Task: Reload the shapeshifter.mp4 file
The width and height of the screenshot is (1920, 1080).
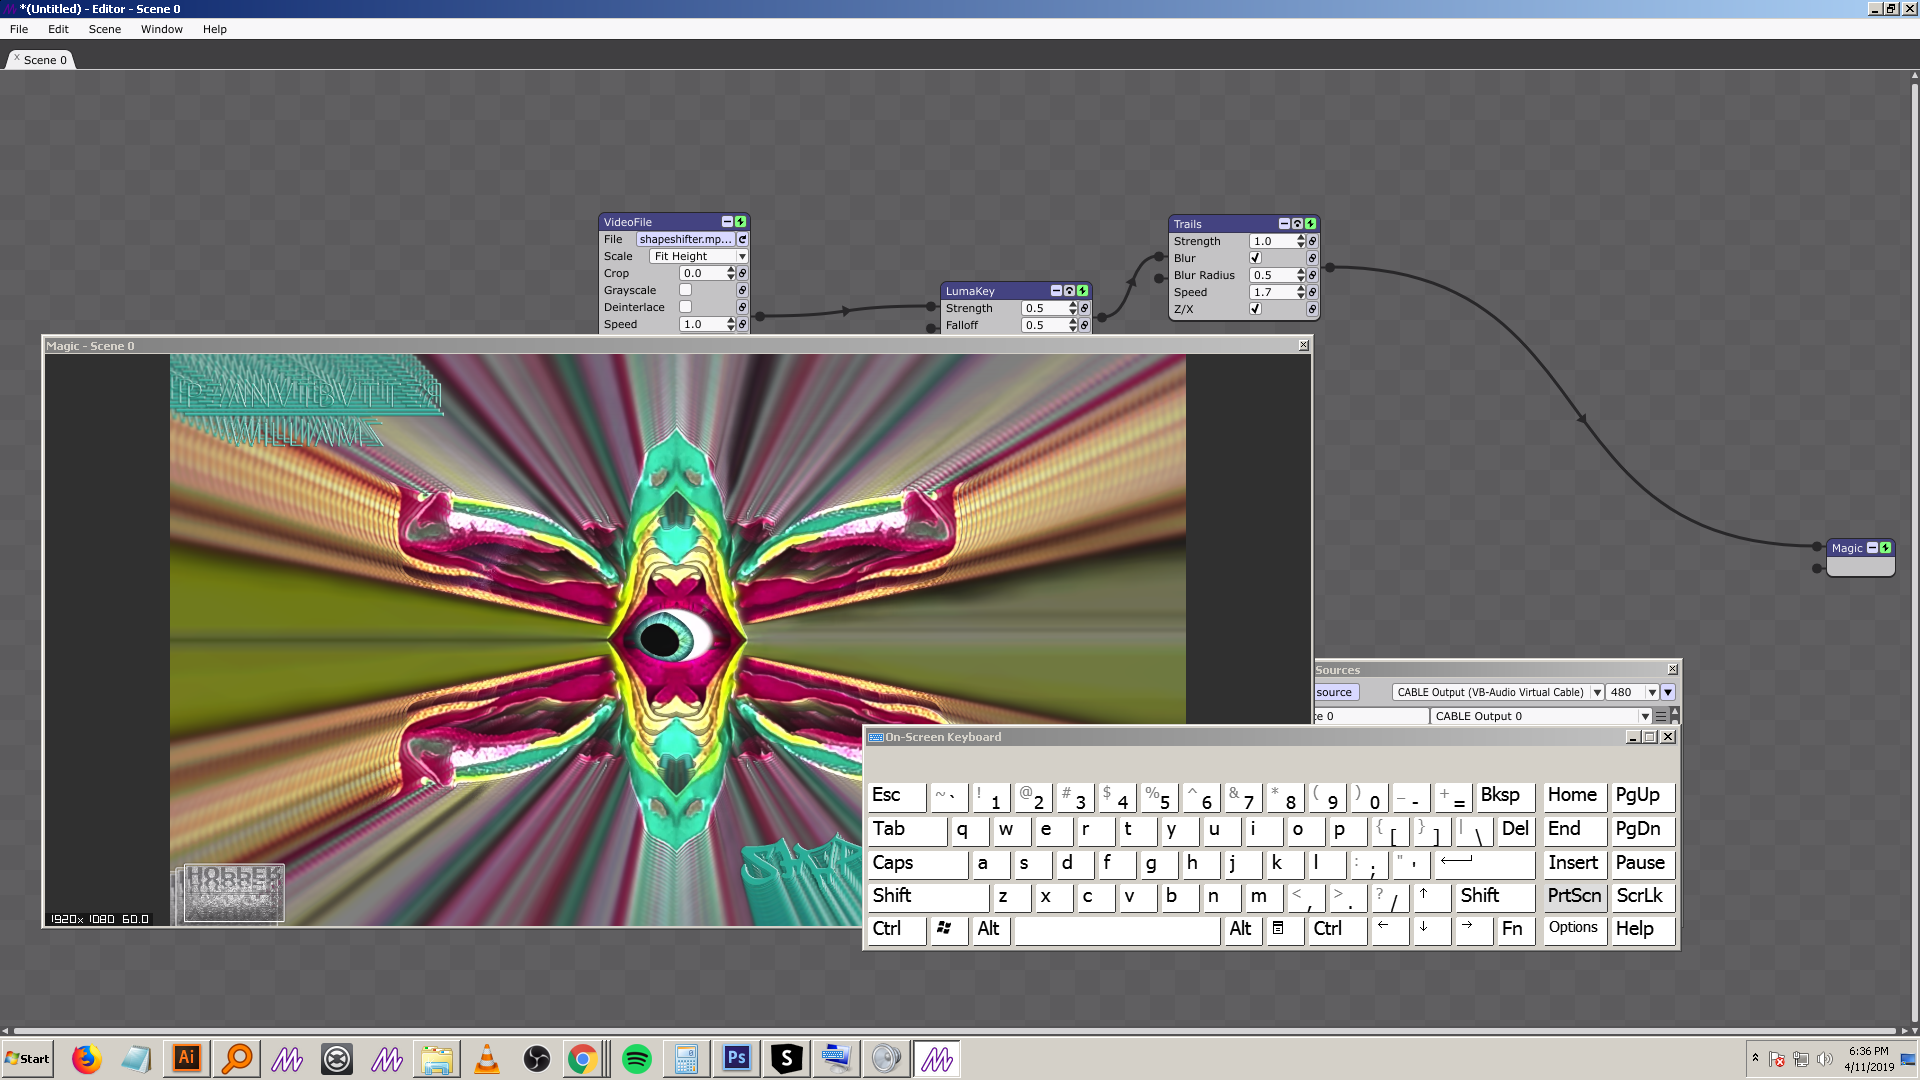Action: [742, 240]
